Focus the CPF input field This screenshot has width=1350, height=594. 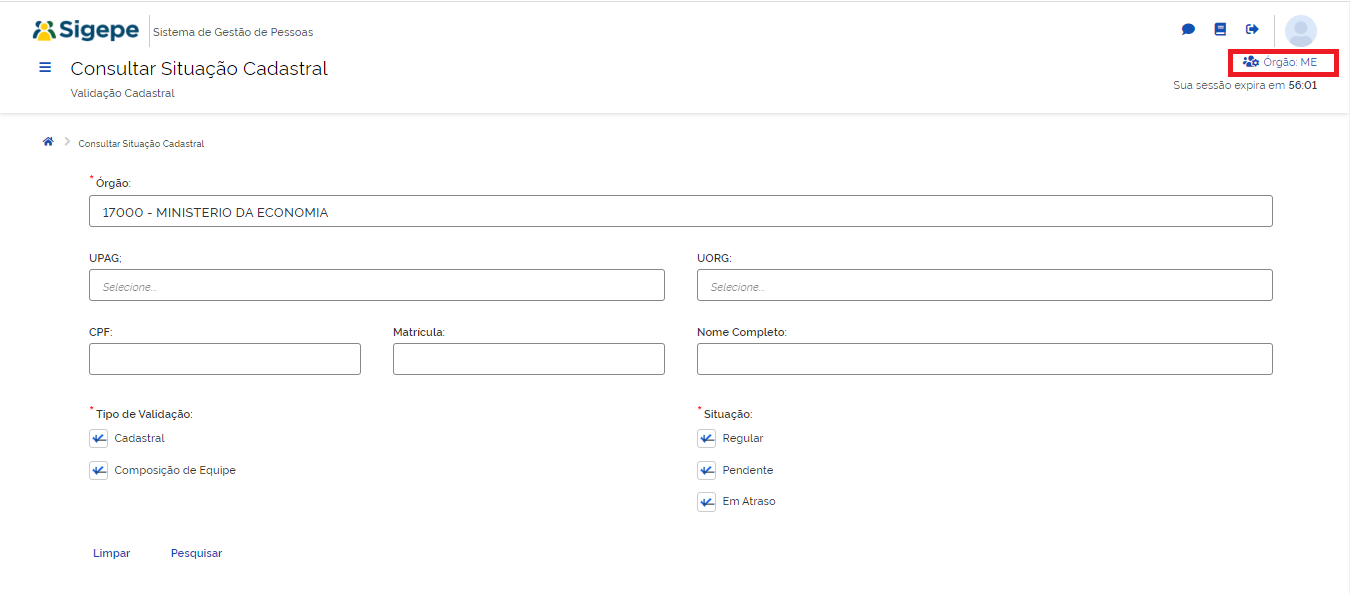pyautogui.click(x=224, y=359)
